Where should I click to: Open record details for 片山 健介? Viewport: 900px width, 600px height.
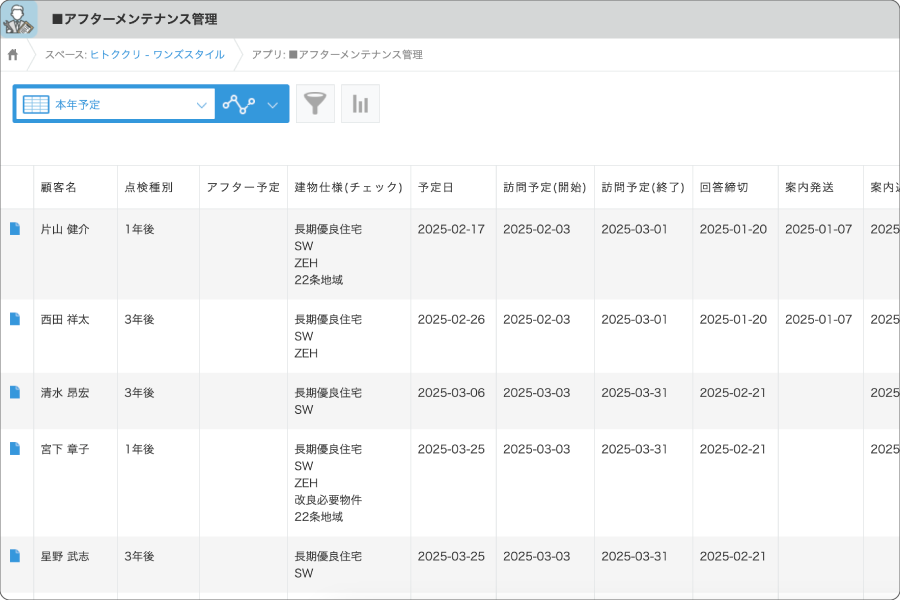point(15,229)
